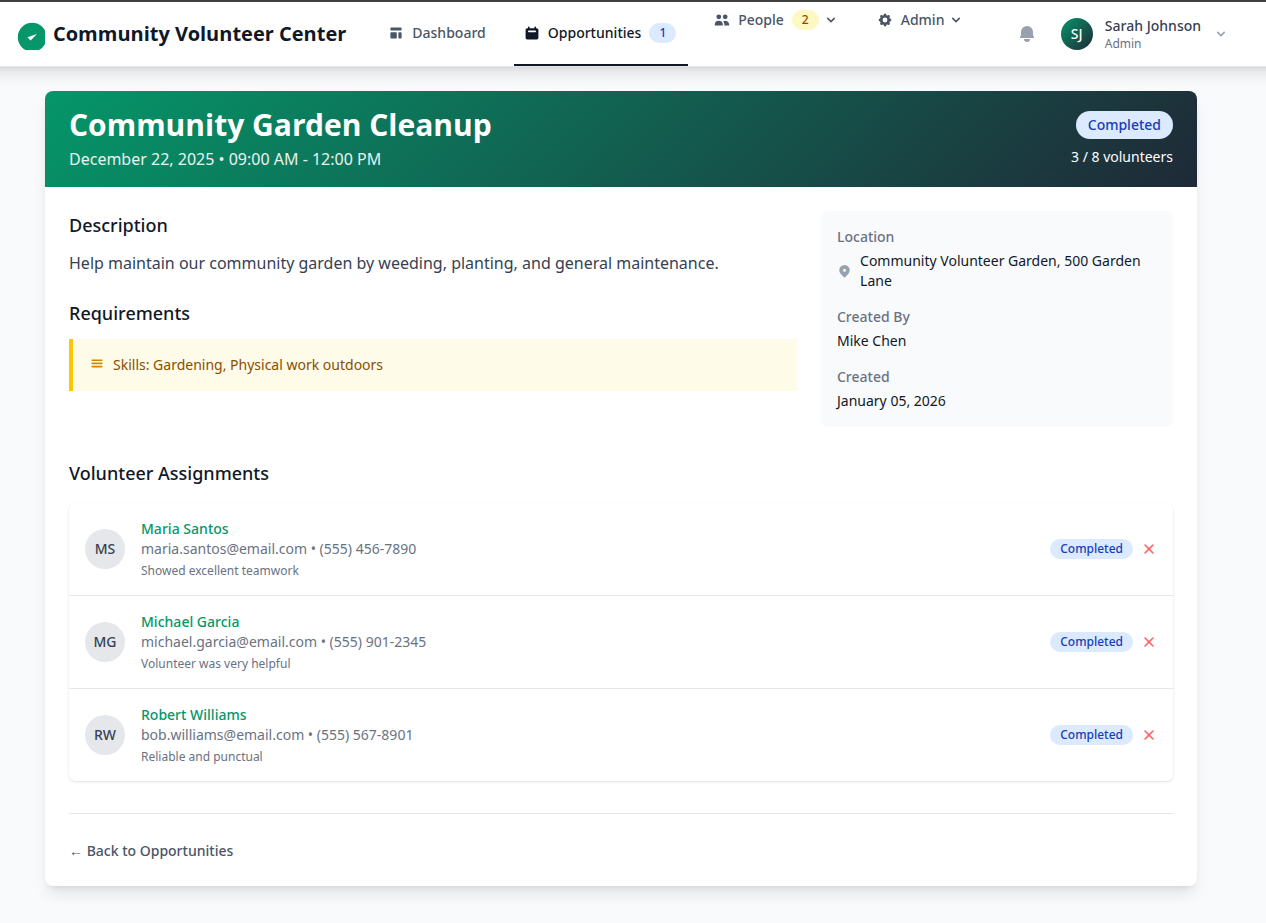Open Sarah Johnson account menu chevron
This screenshot has width=1266, height=923.
click(1220, 34)
